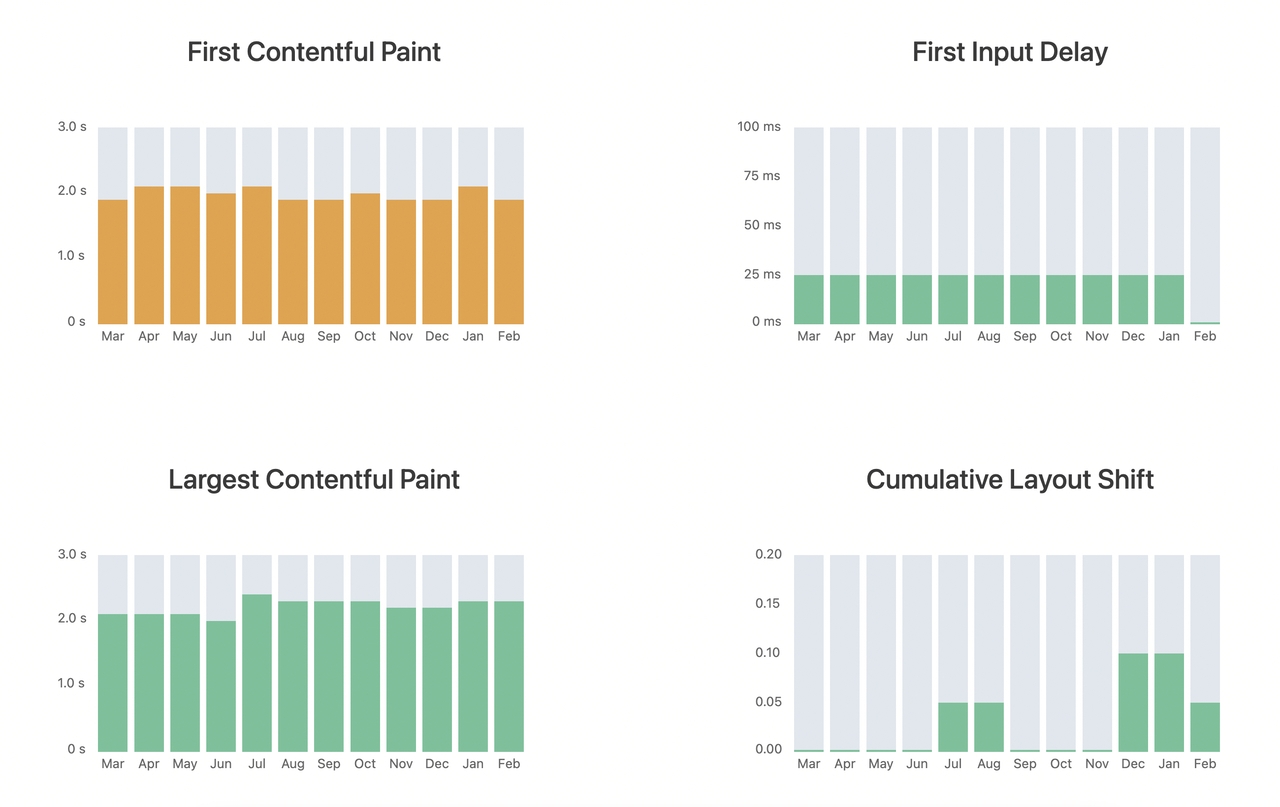Select July bar in Cumulative Layout Shift chart
This screenshot has width=1280, height=807.
pyautogui.click(x=953, y=727)
